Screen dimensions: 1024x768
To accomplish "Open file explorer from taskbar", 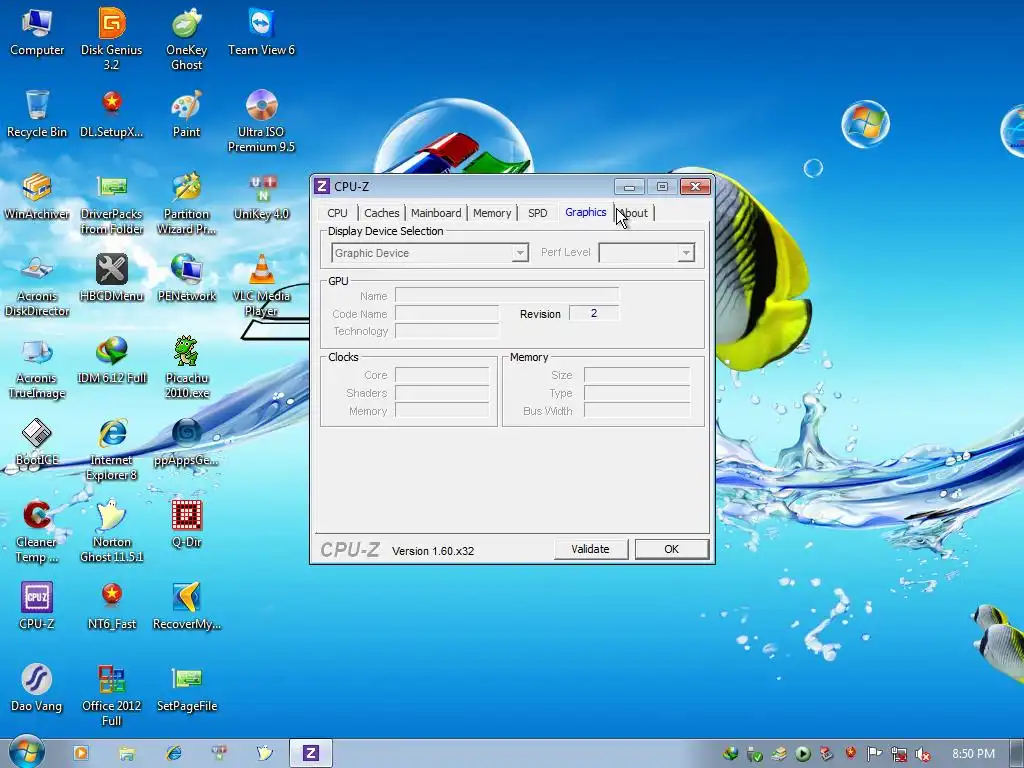I will pos(127,754).
